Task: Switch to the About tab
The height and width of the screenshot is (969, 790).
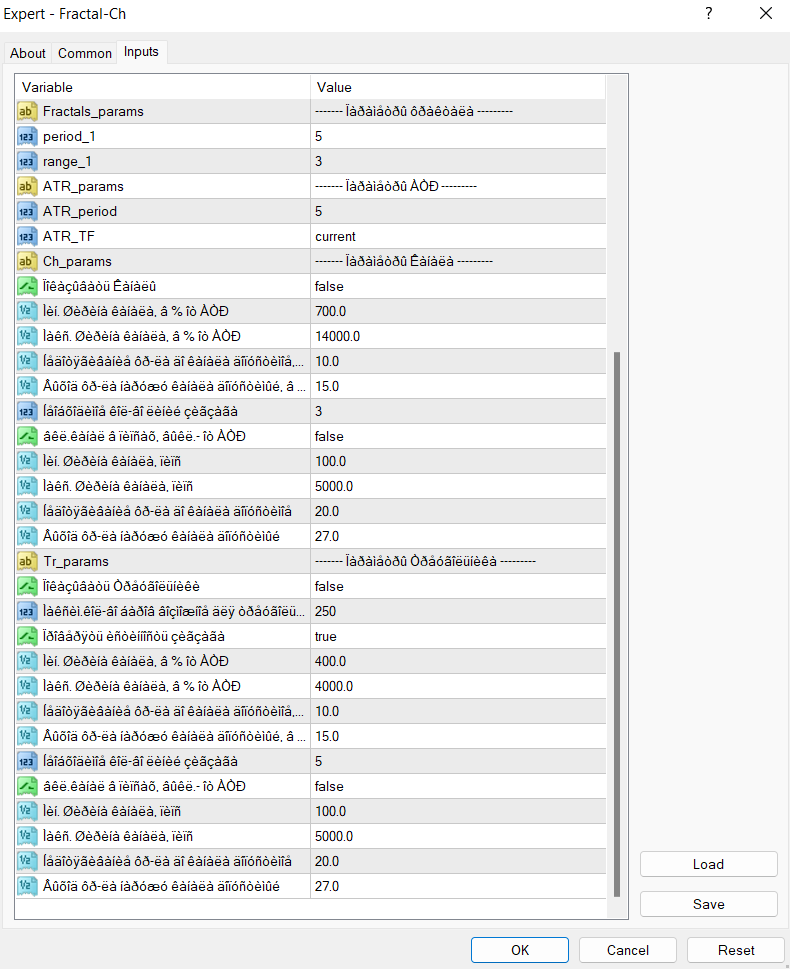Action: tap(28, 53)
